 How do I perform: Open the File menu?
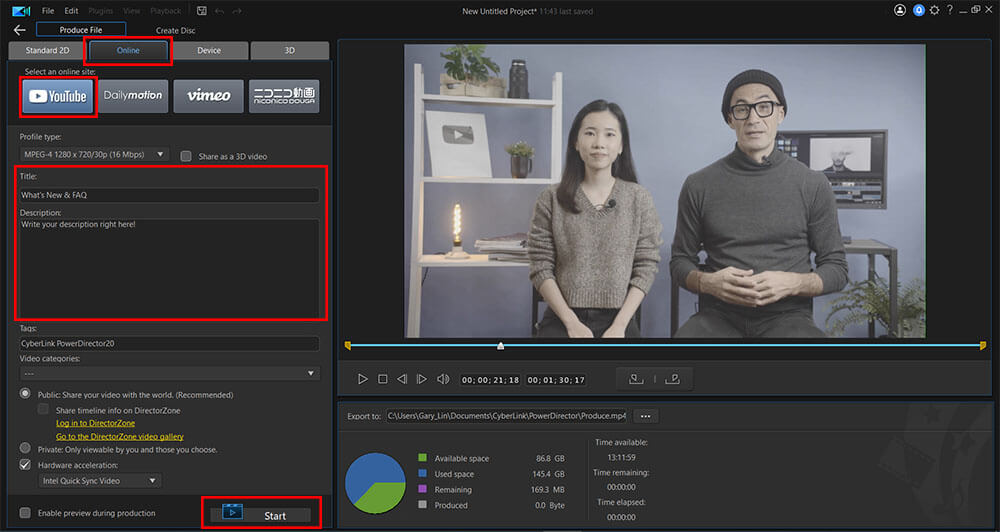(48, 10)
